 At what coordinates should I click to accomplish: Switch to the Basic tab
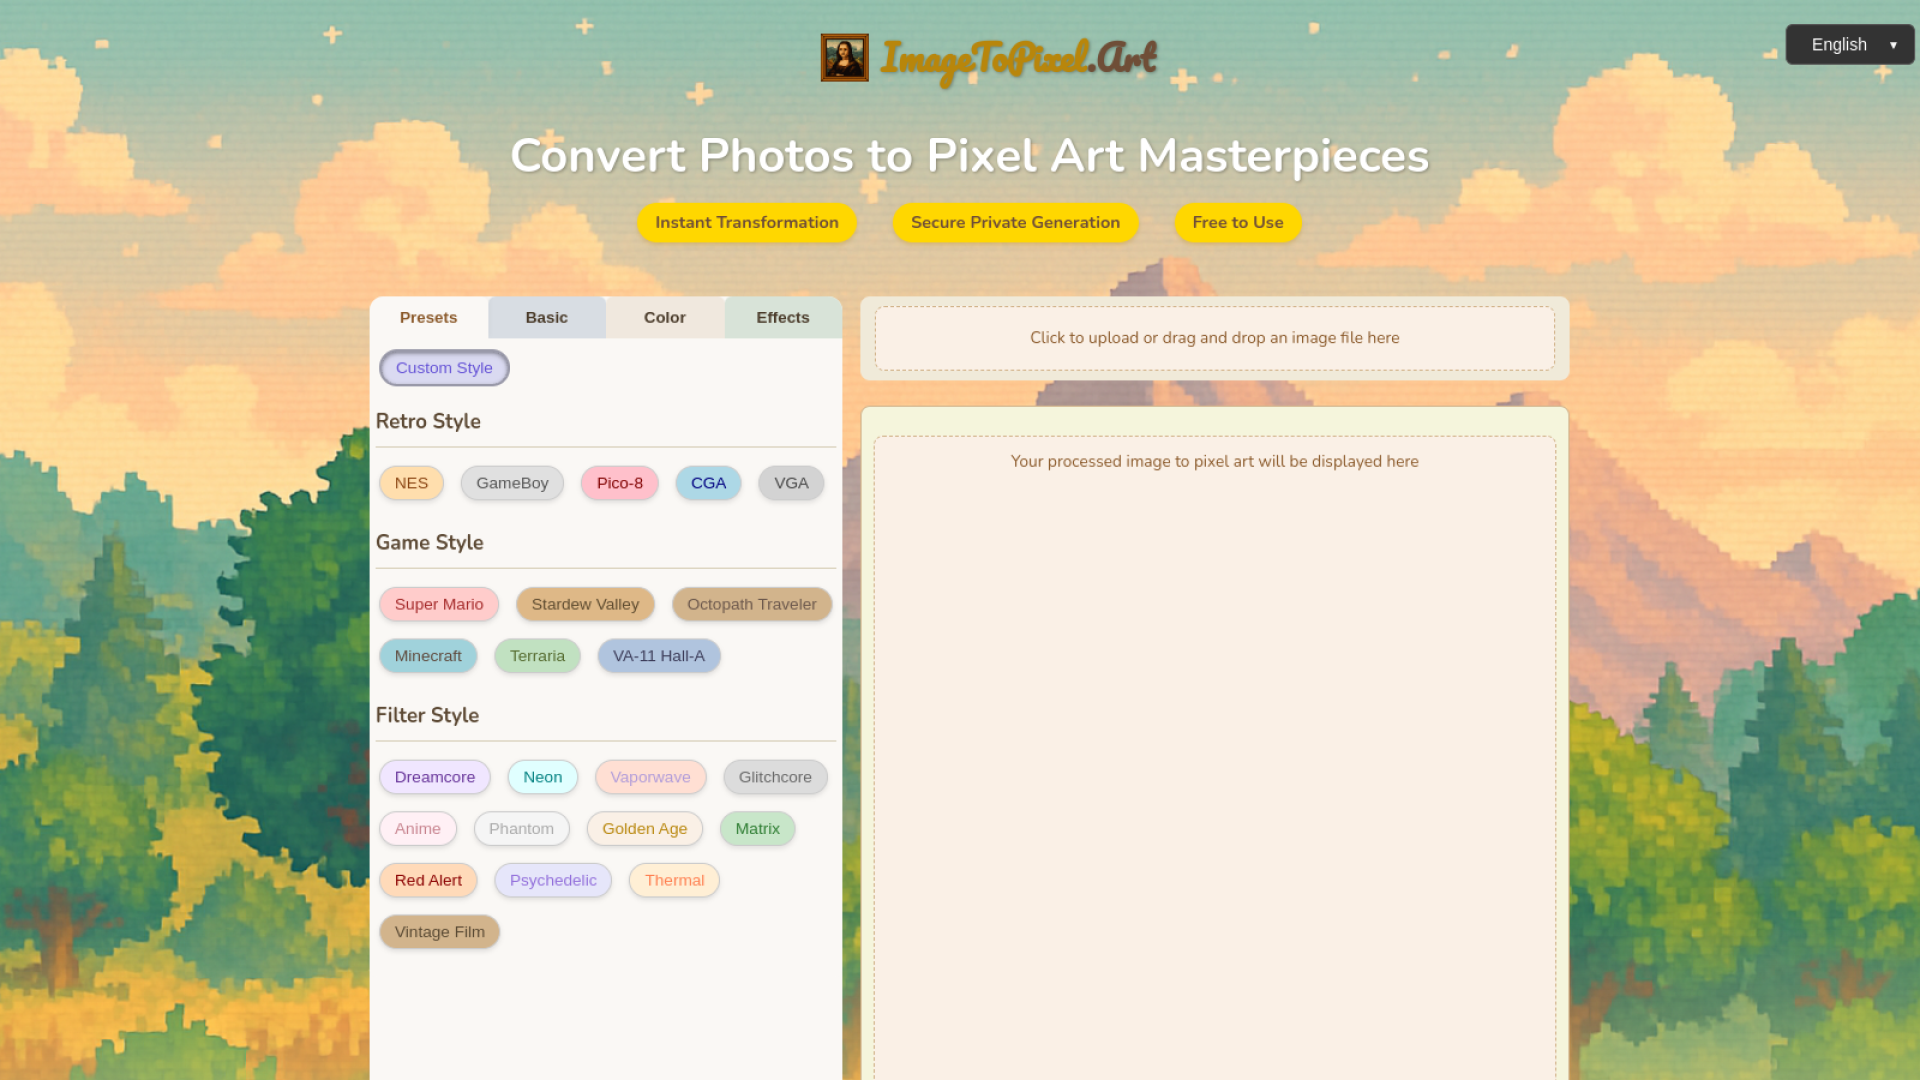pyautogui.click(x=546, y=317)
